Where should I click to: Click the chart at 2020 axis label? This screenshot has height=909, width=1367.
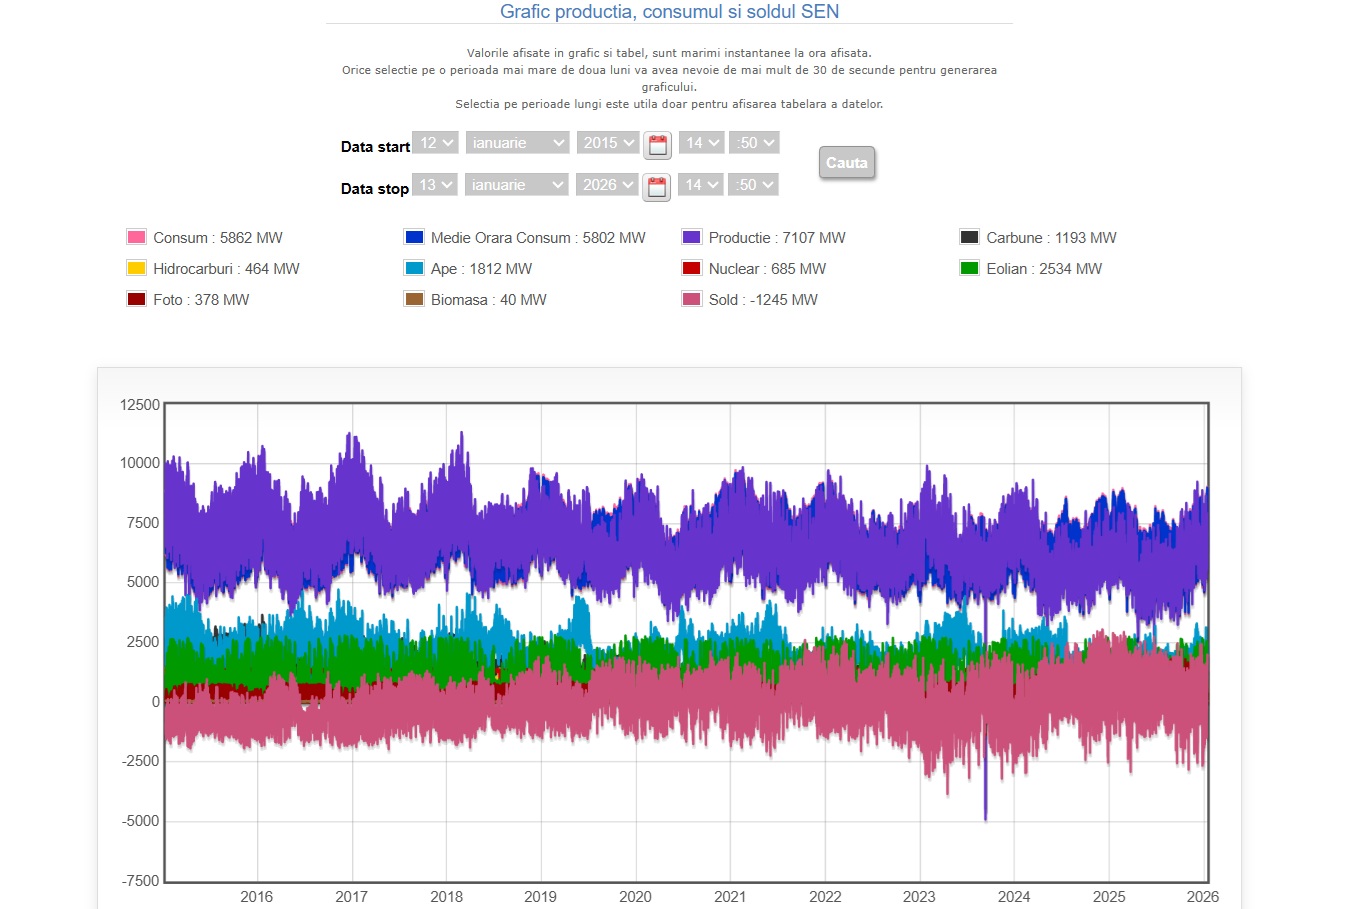pos(635,897)
